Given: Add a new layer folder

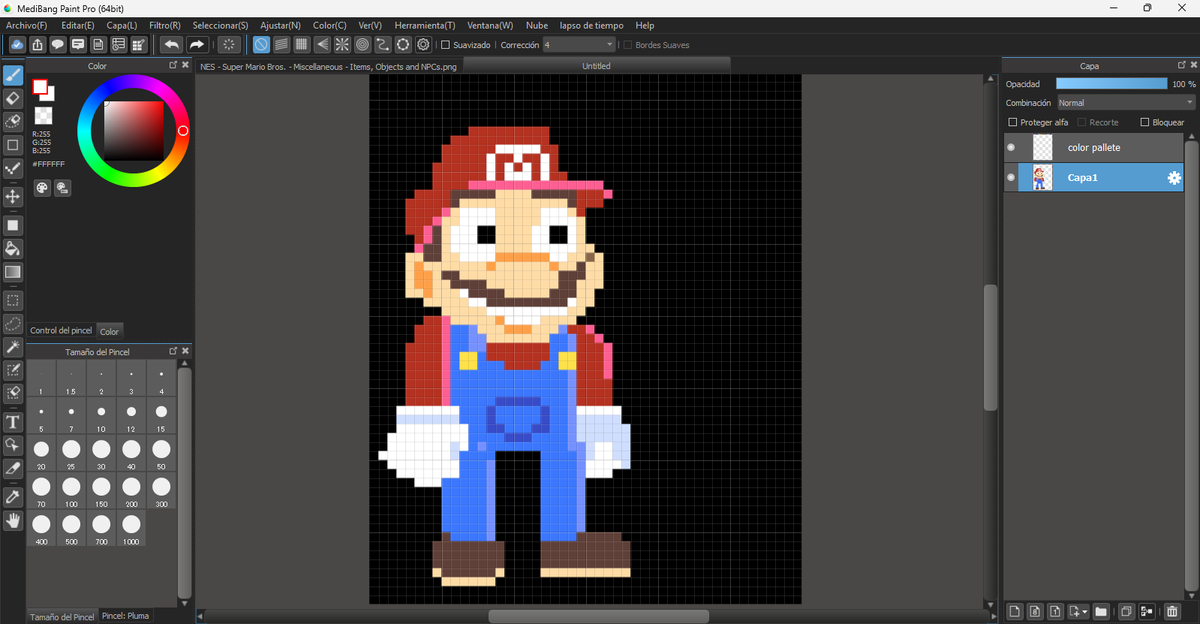Looking at the screenshot, I should [x=1101, y=611].
